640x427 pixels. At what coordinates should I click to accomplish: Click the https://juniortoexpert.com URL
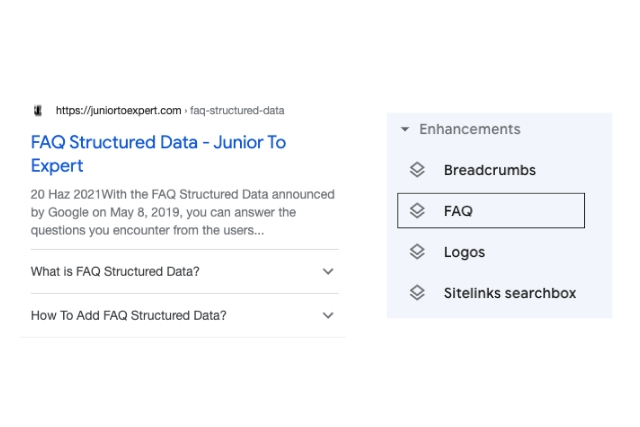point(118,111)
